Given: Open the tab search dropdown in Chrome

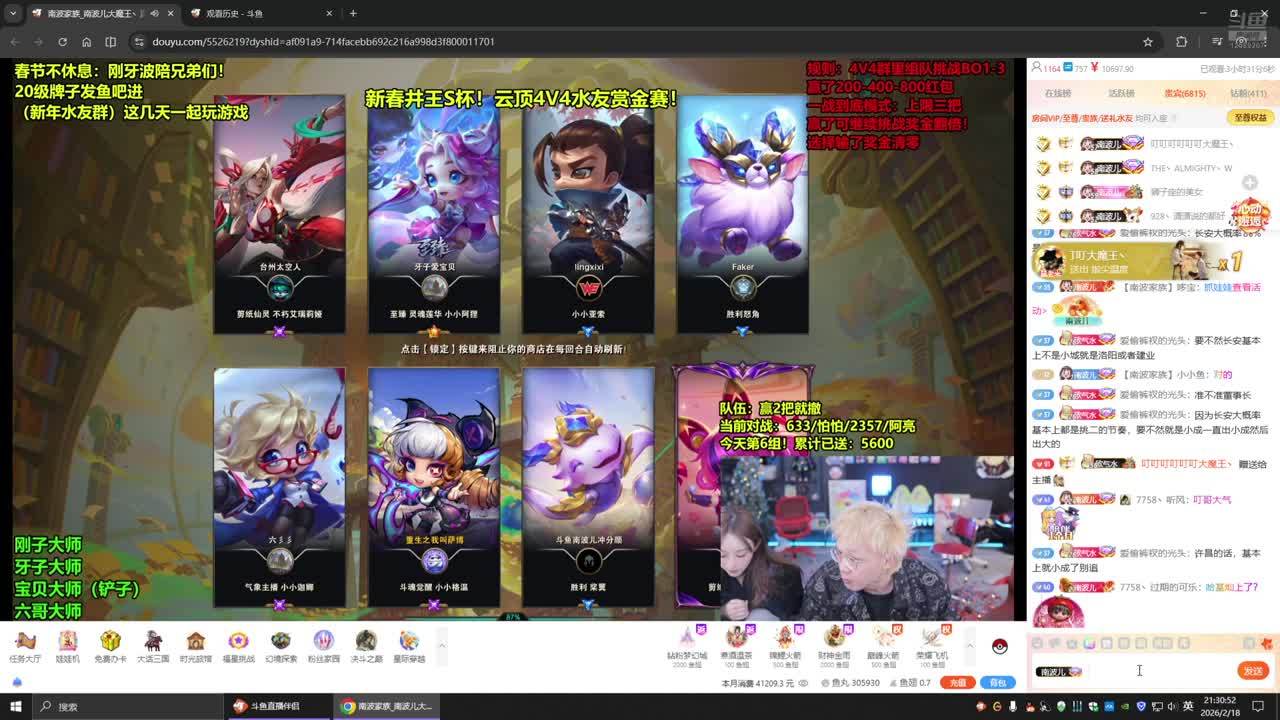Looking at the screenshot, I should pyautogui.click(x=14, y=13).
